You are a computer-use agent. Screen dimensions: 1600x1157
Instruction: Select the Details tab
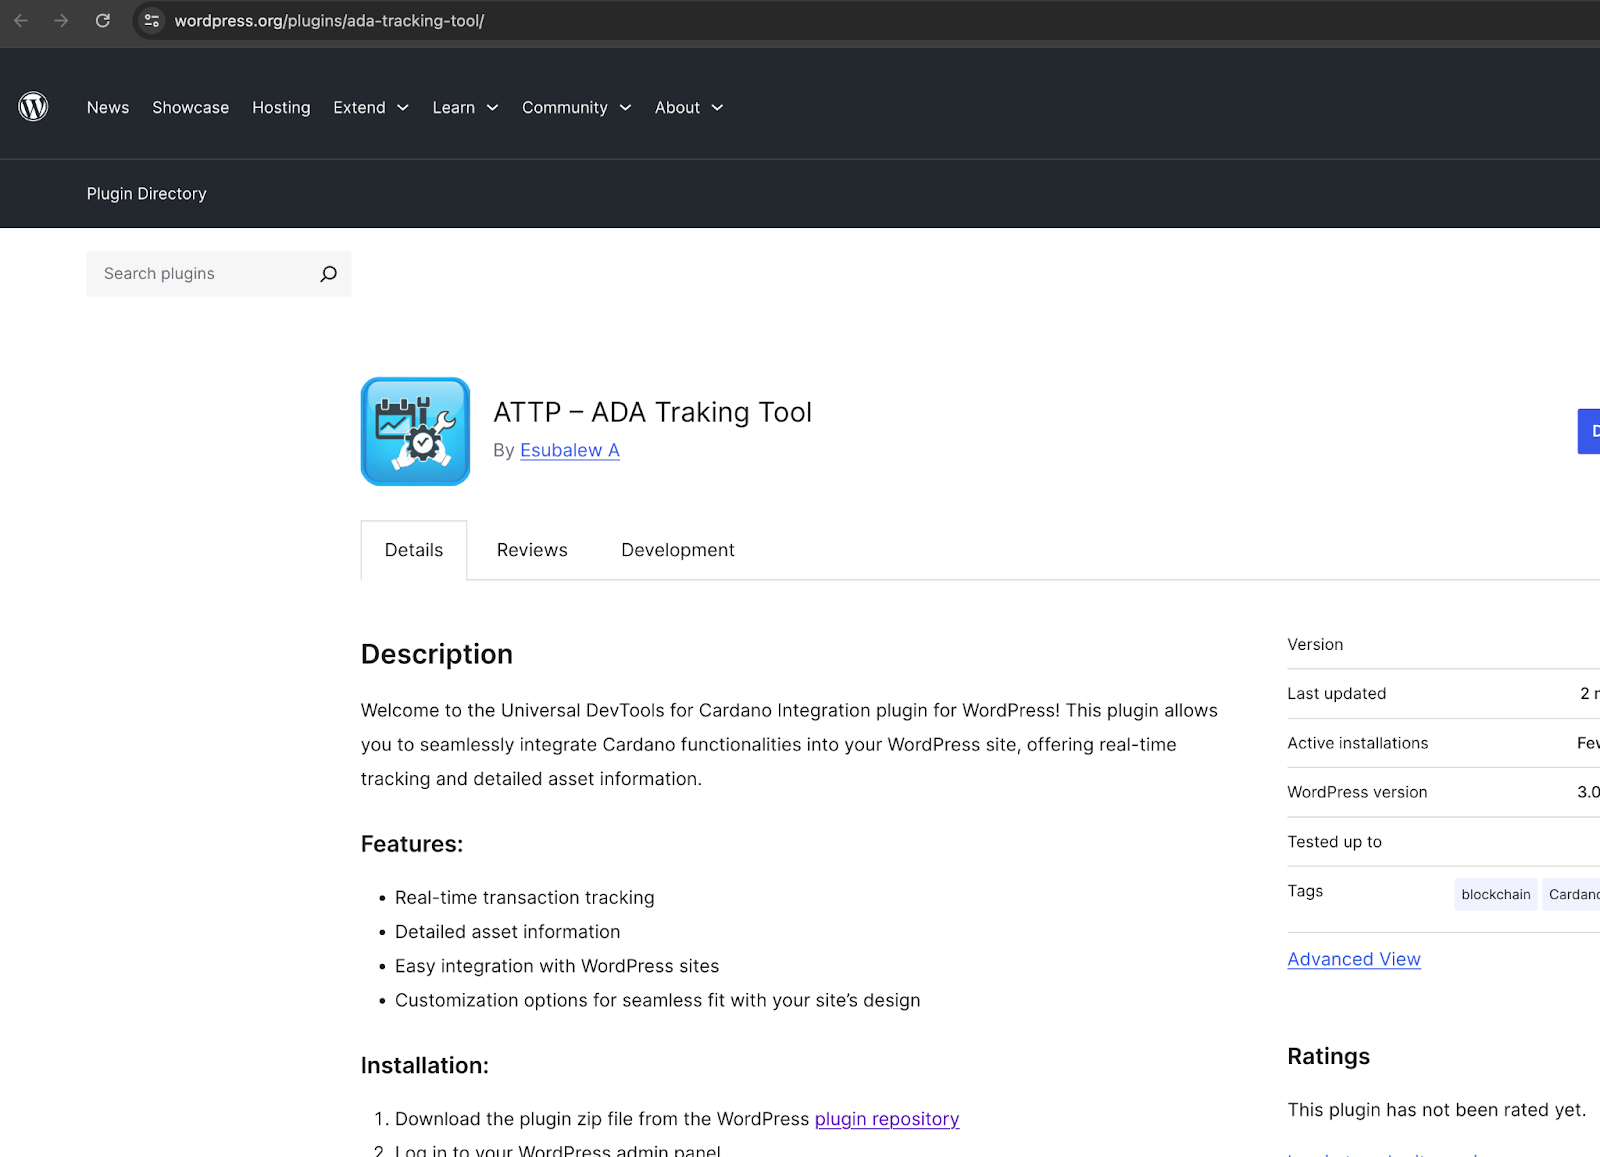(x=414, y=550)
